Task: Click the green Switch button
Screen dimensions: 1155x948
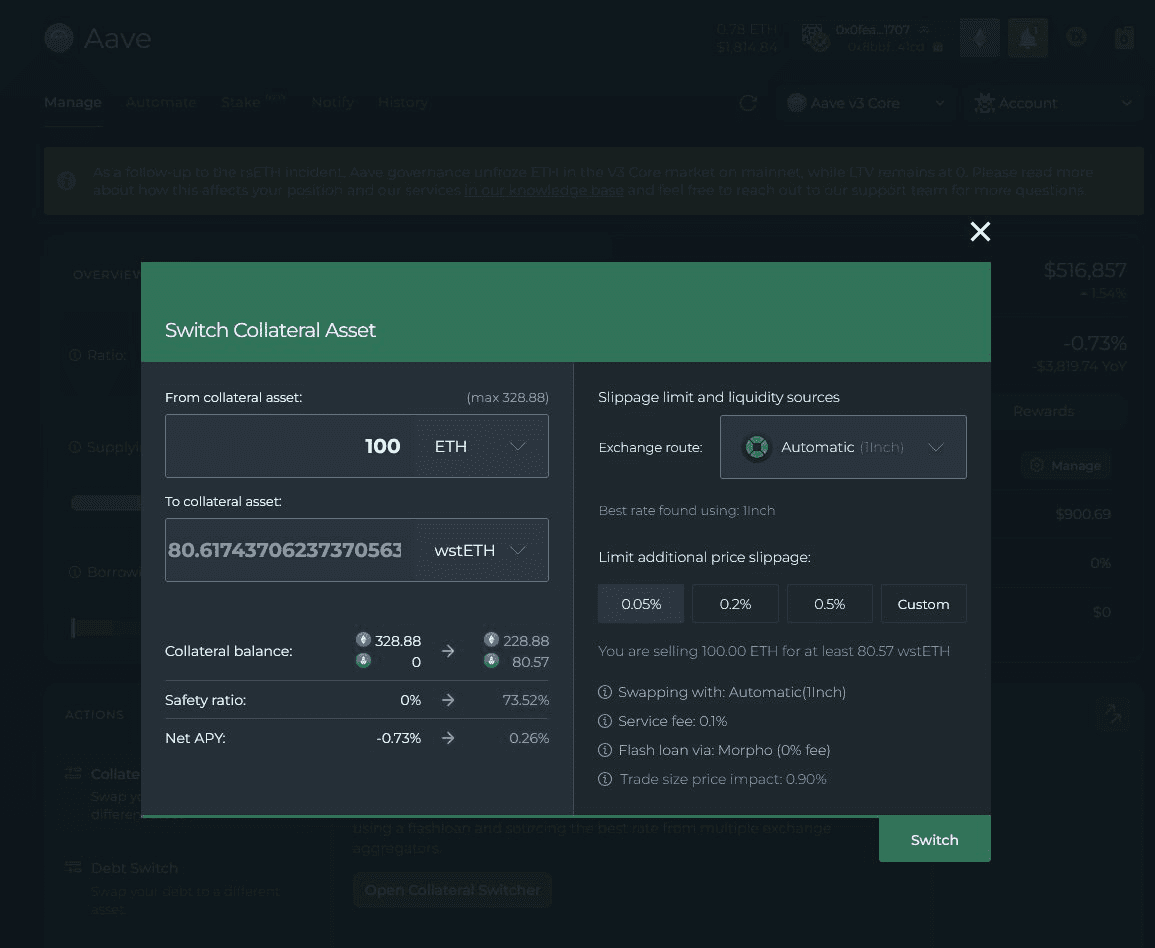Action: point(935,840)
